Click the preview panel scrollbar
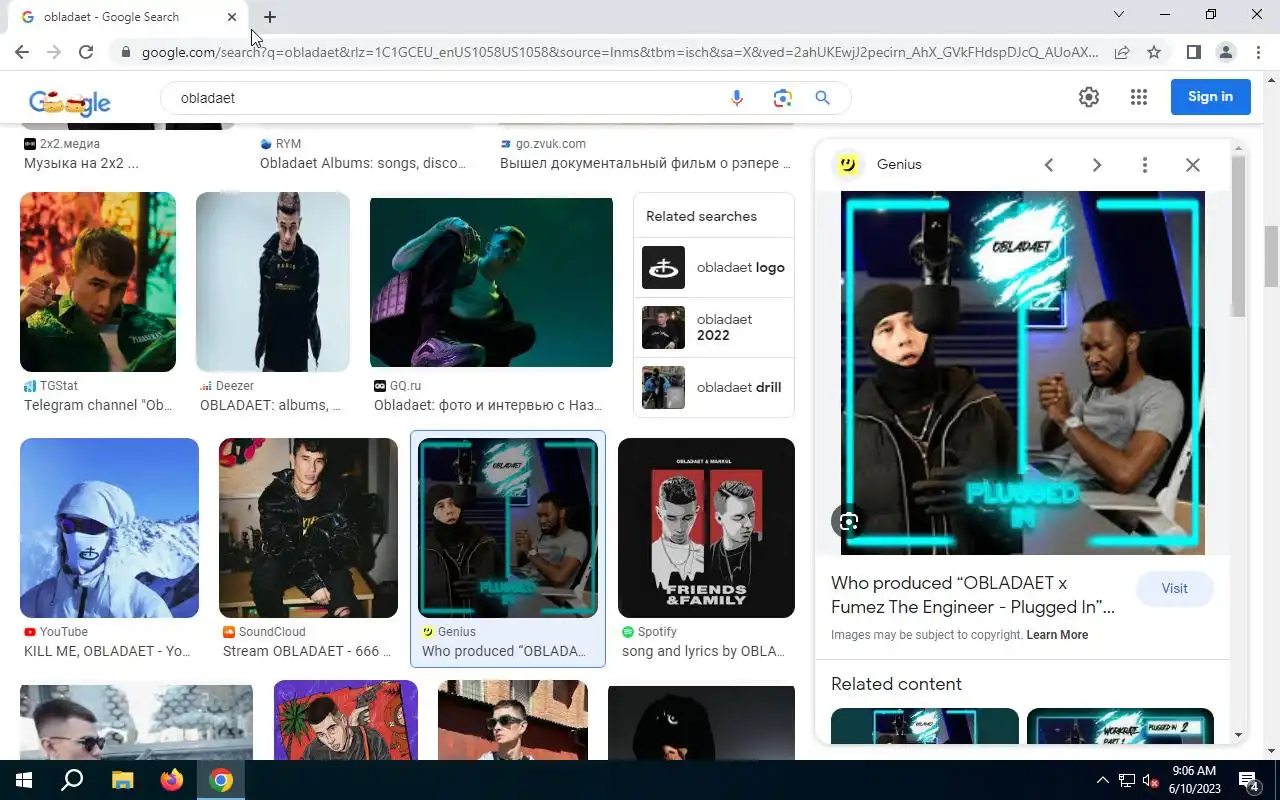Image resolution: width=1280 pixels, height=800 pixels. pos(1238,237)
